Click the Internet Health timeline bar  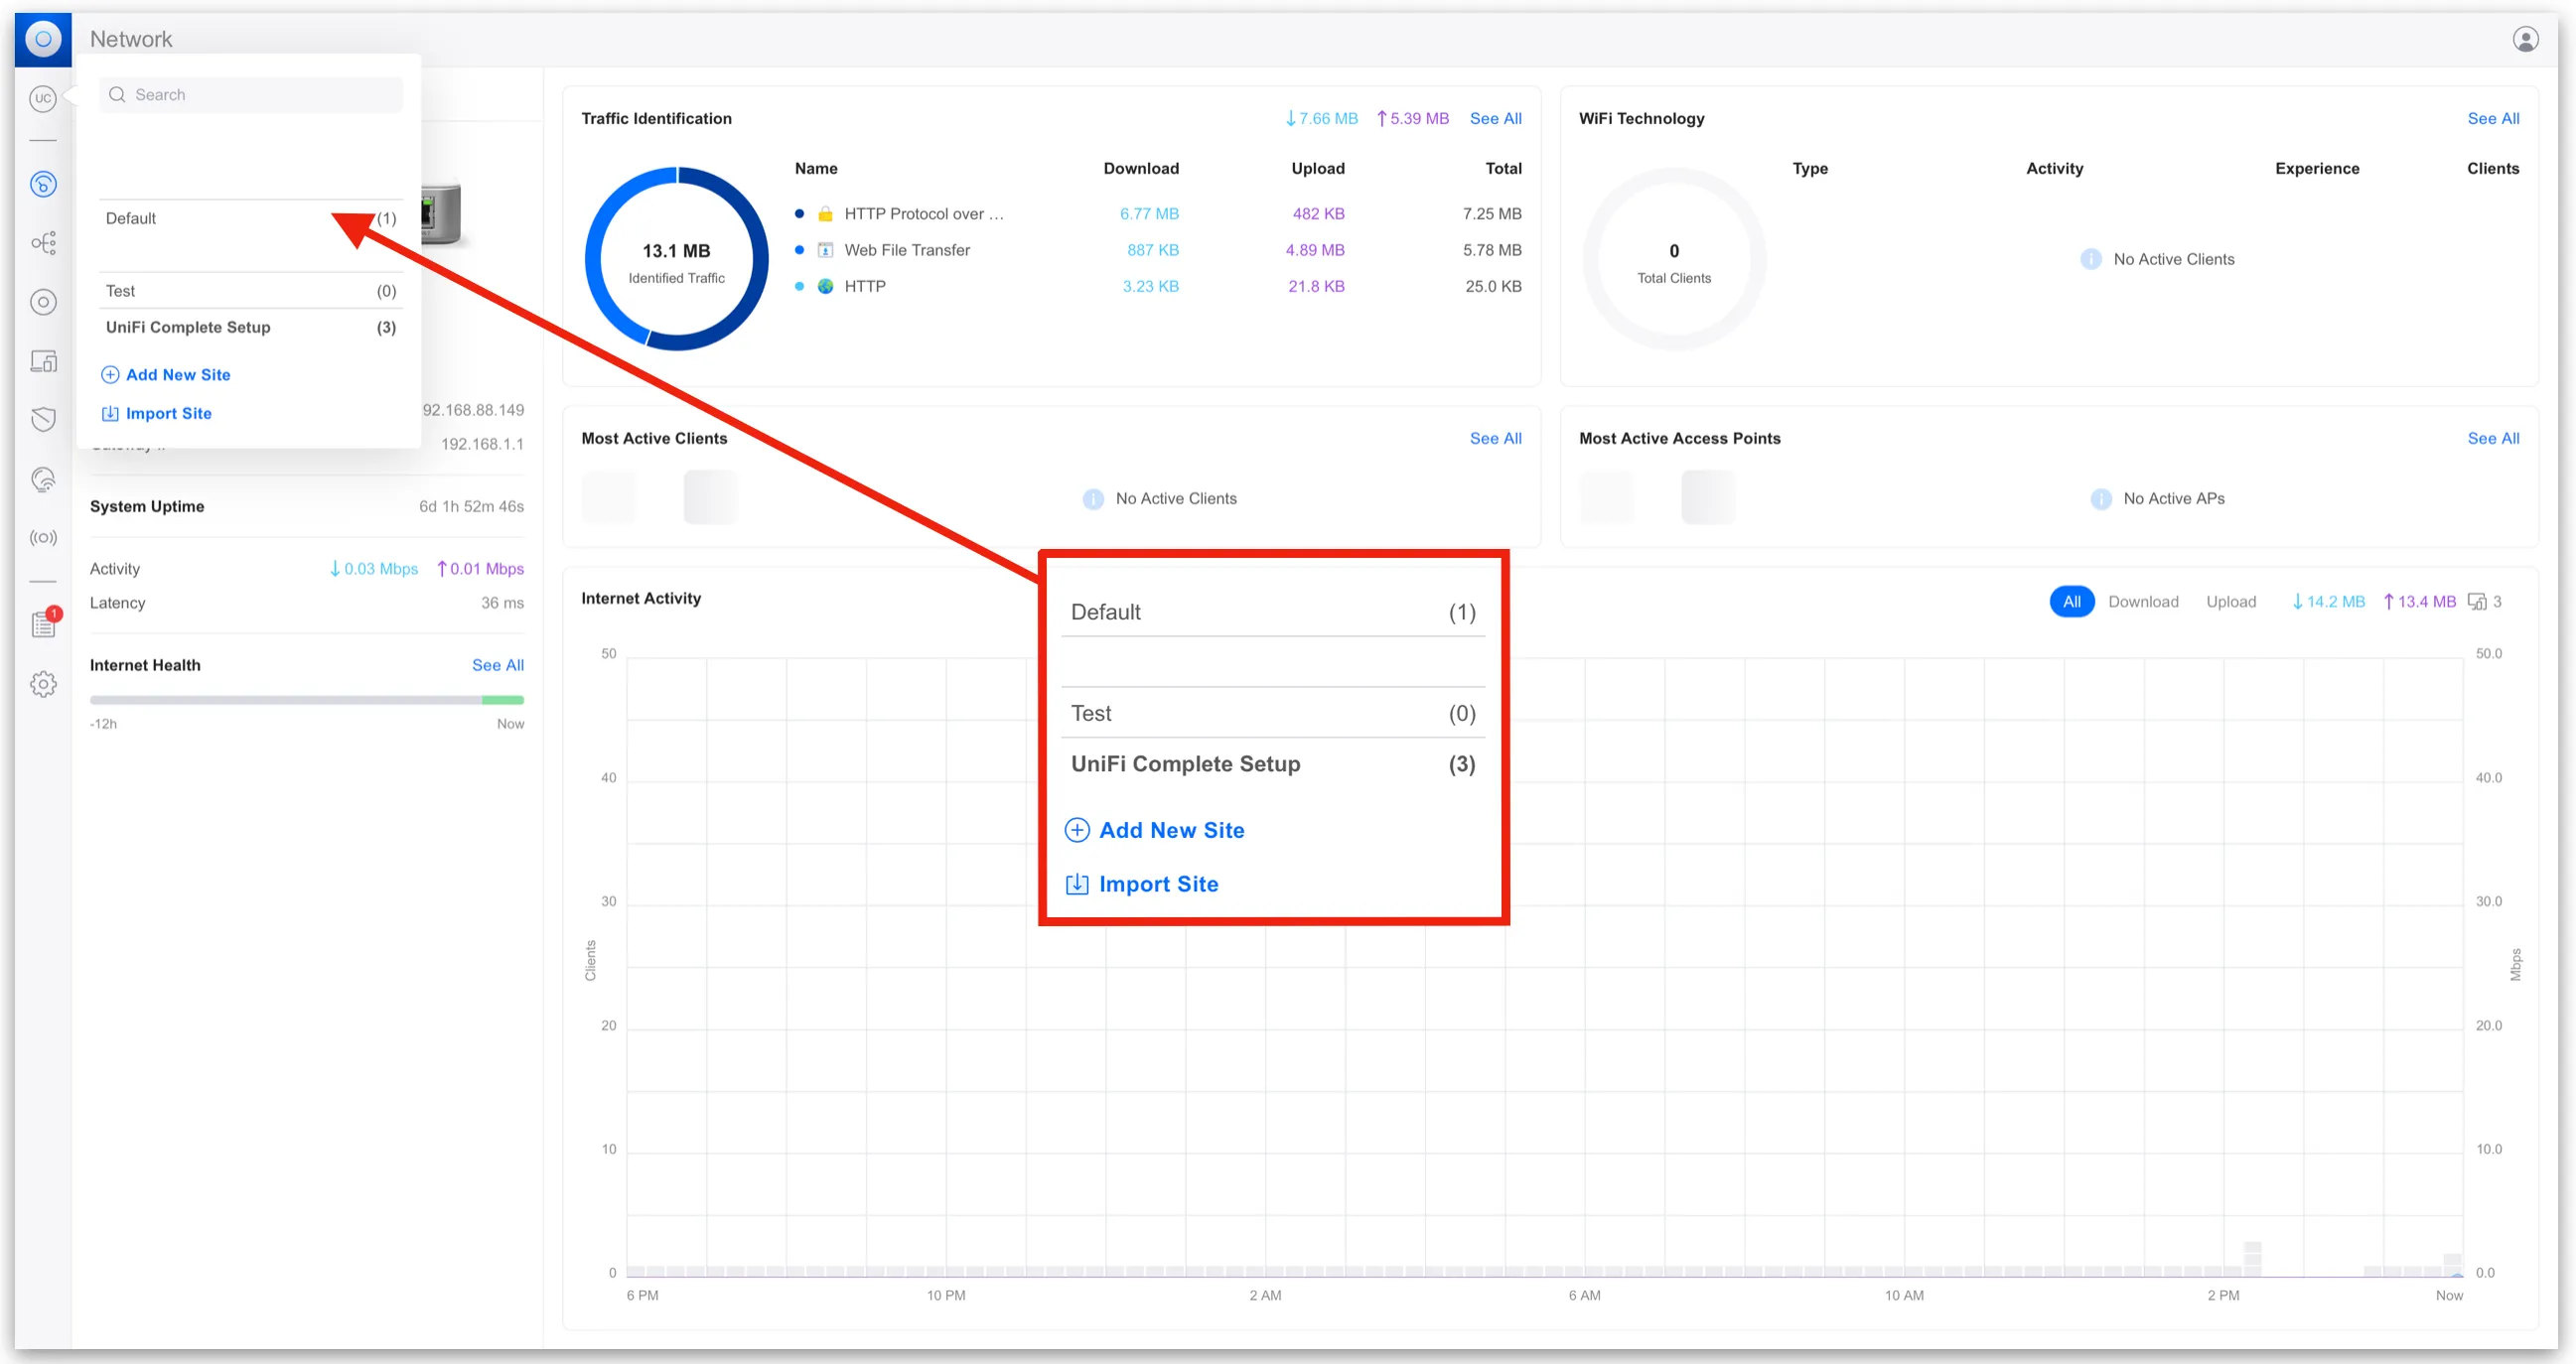[x=306, y=700]
